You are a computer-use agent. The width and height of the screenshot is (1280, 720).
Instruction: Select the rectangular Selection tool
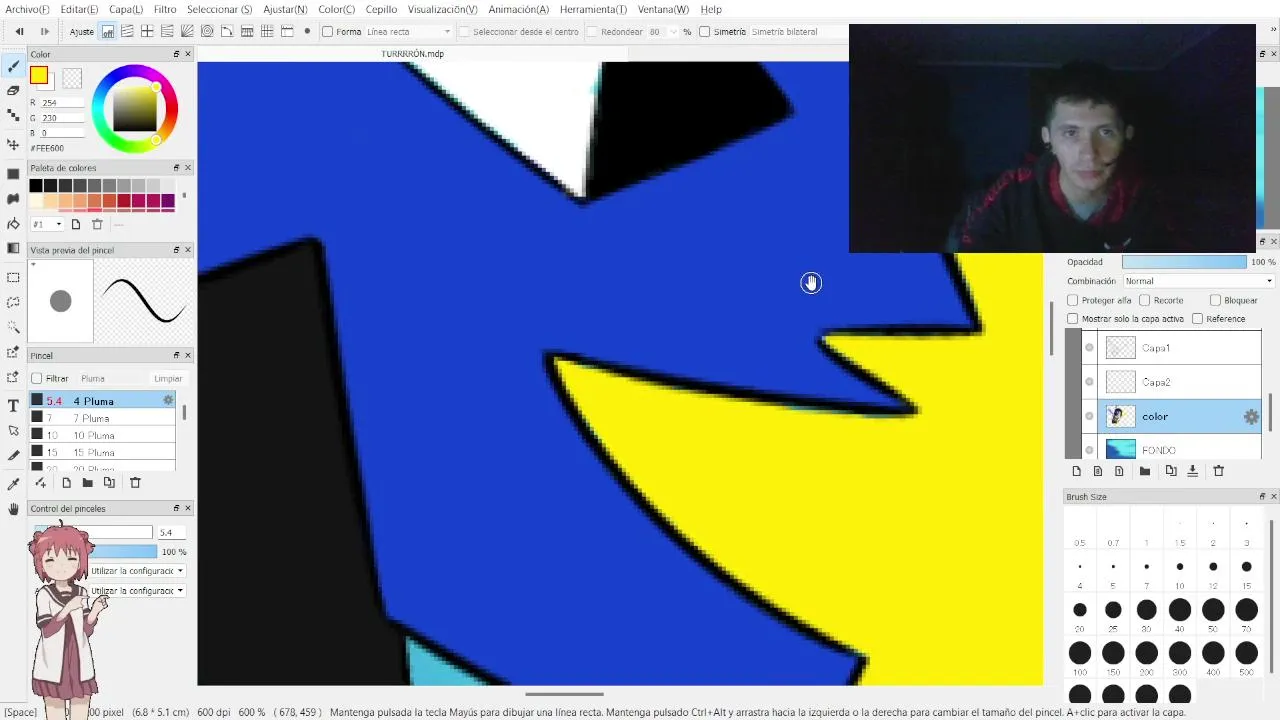(x=13, y=277)
